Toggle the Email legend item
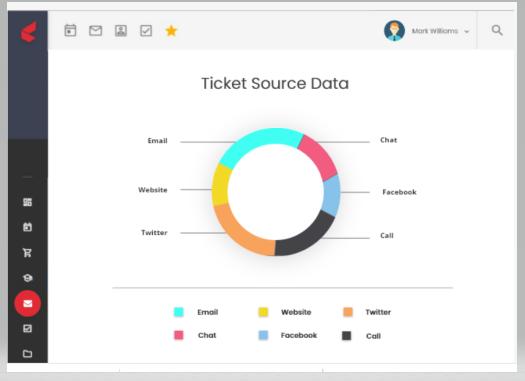This screenshot has height=381, width=525. click(x=196, y=312)
